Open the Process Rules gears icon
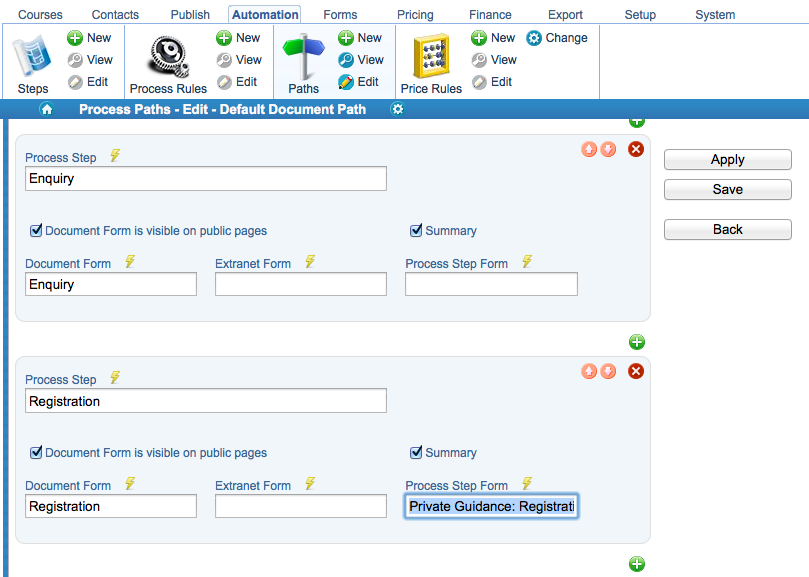 coord(169,56)
